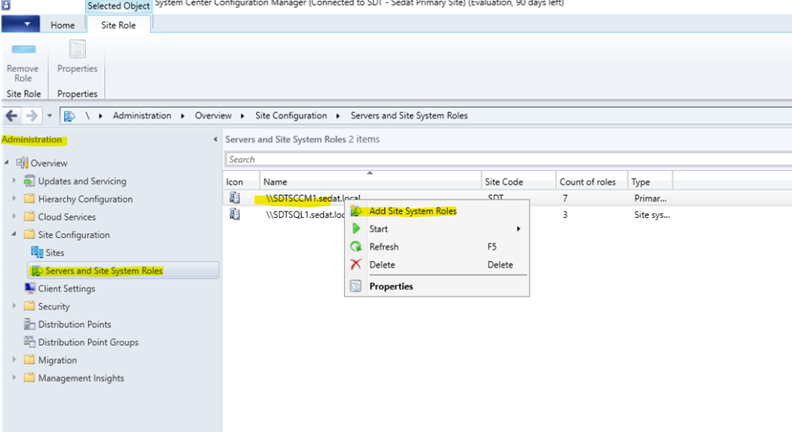Choose Delete in the context menu
This screenshot has width=792, height=432.
[436, 265]
